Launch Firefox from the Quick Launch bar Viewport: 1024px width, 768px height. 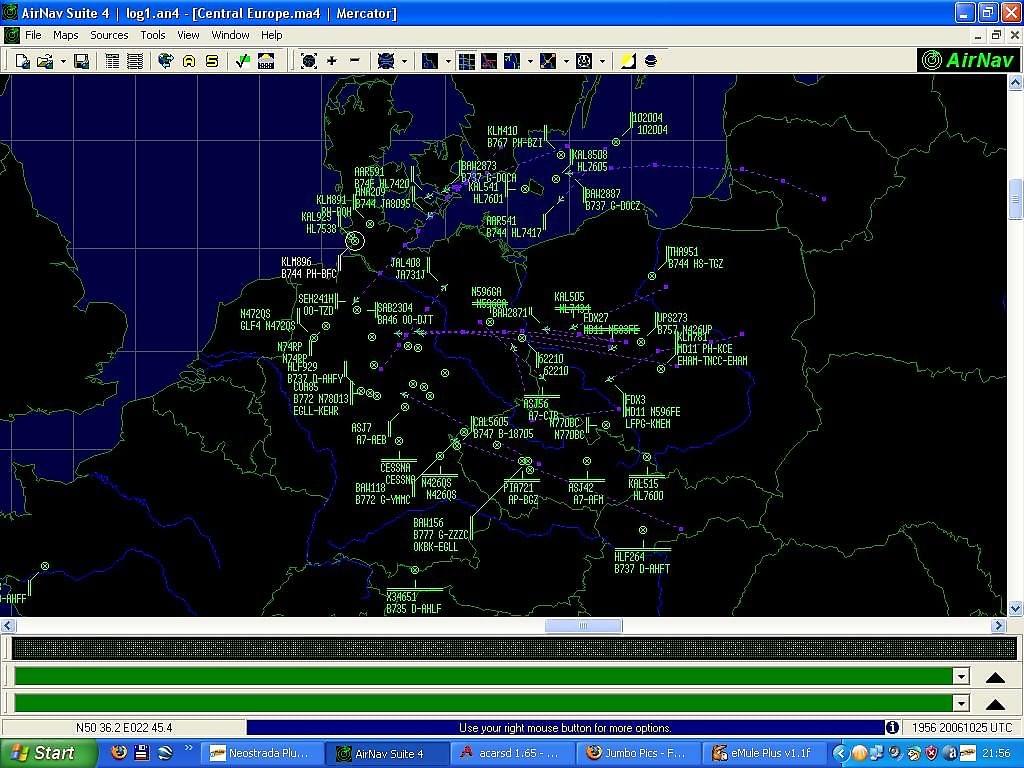click(x=119, y=753)
